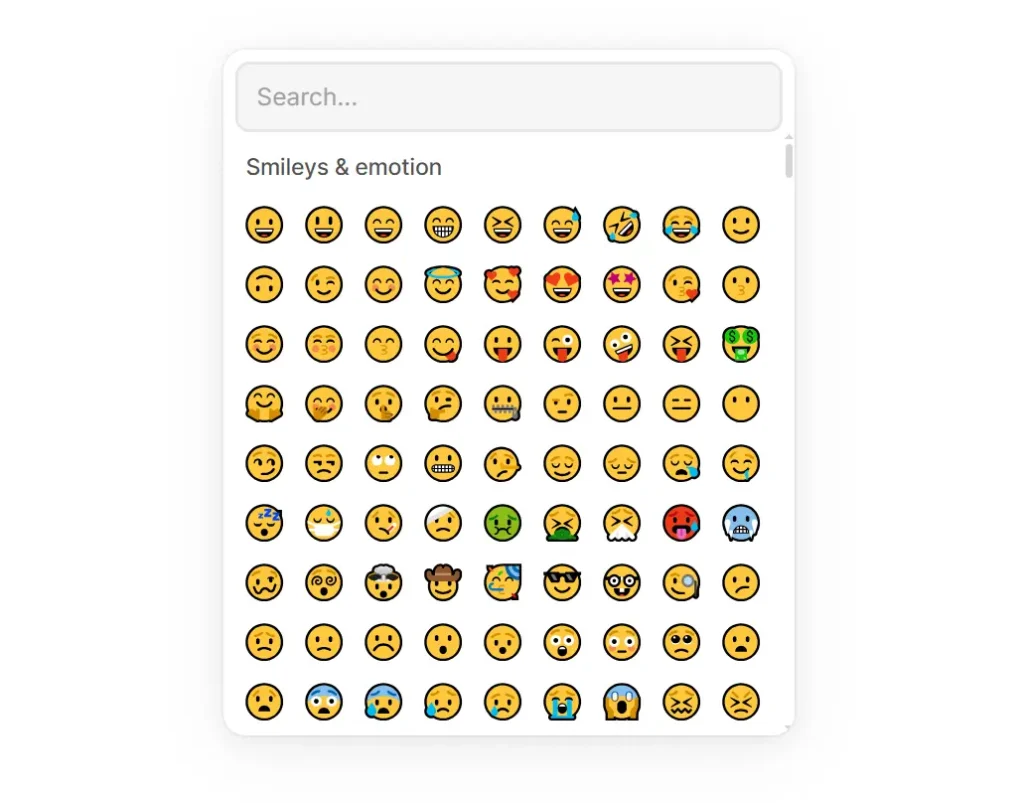
Task: Choose the hugging face emoji
Action: [263, 404]
